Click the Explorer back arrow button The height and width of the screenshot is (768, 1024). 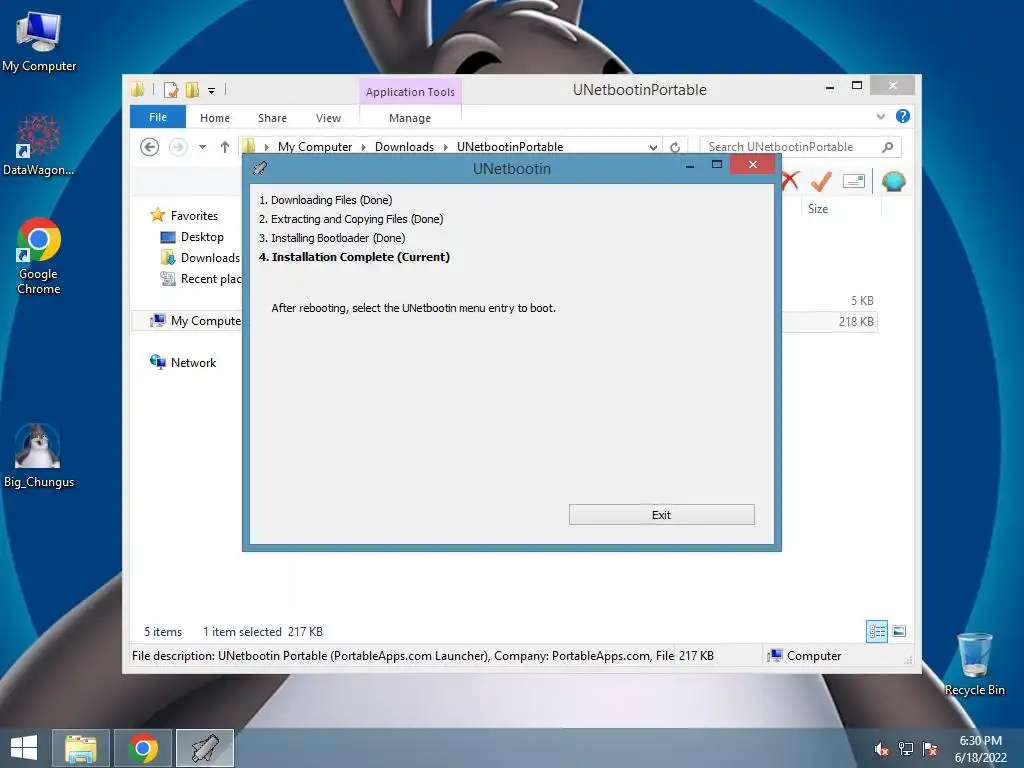(x=150, y=147)
